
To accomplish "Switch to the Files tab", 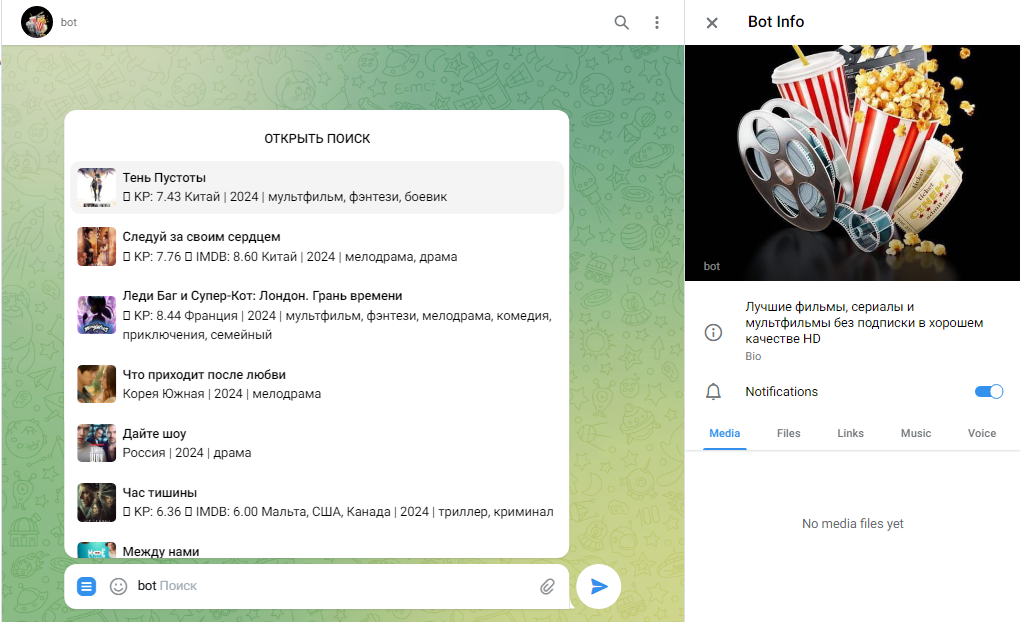I will pos(788,433).
